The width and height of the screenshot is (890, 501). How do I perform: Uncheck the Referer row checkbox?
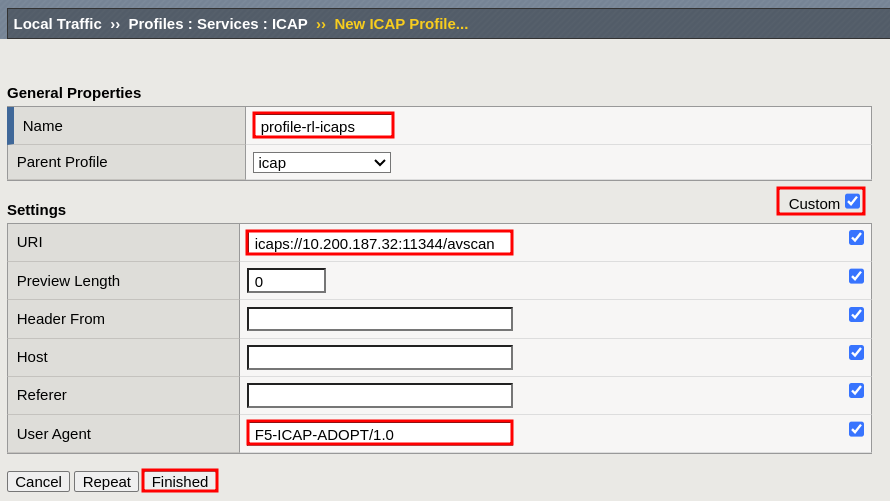click(856, 390)
